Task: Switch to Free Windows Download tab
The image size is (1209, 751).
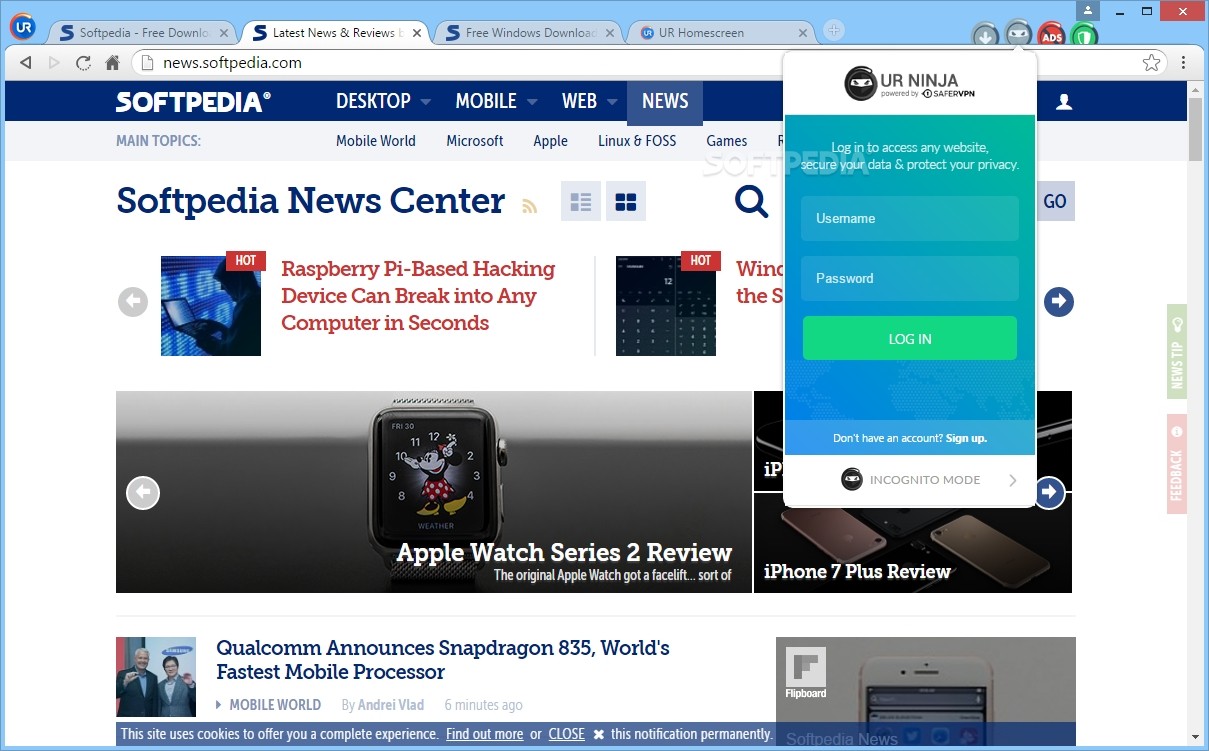Action: pyautogui.click(x=529, y=33)
